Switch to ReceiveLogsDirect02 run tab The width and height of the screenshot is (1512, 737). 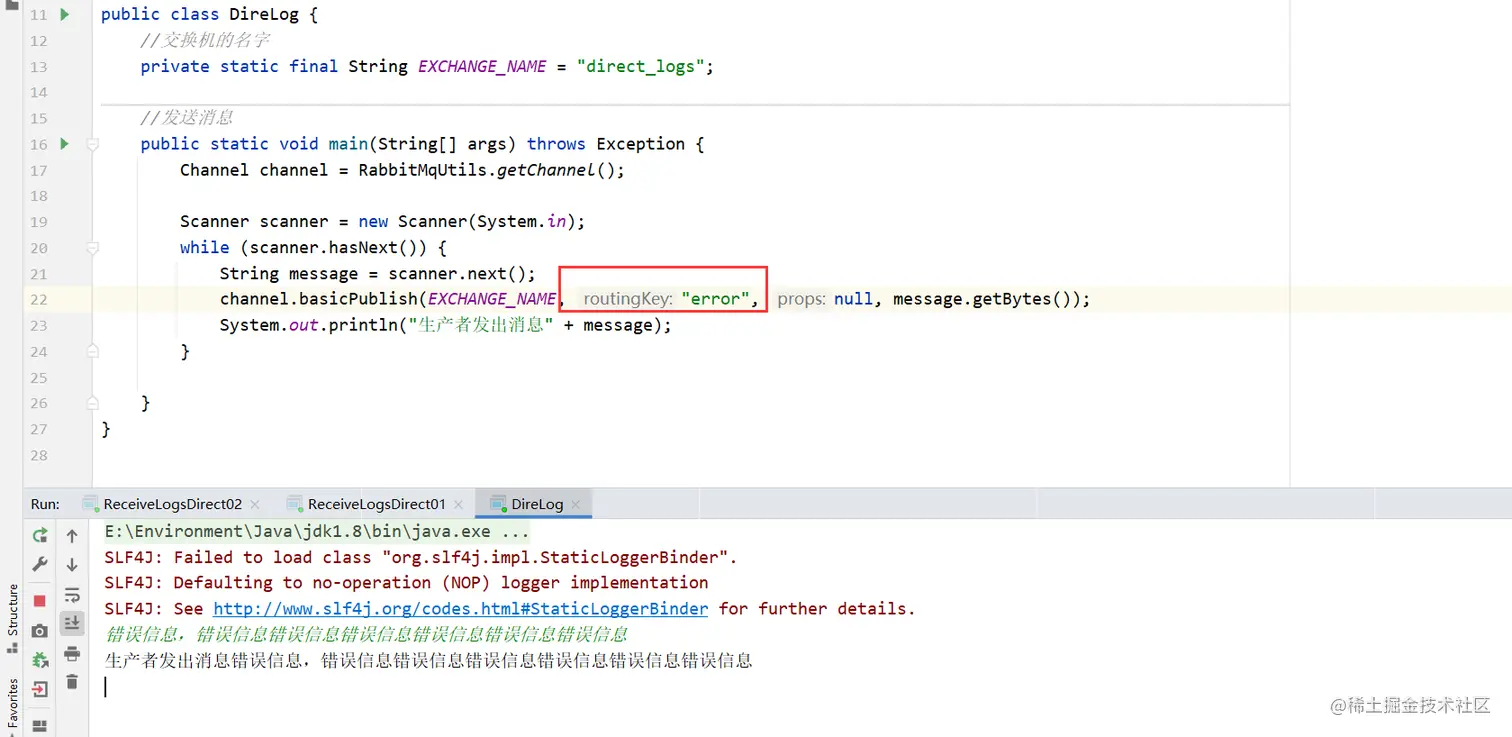(172, 504)
